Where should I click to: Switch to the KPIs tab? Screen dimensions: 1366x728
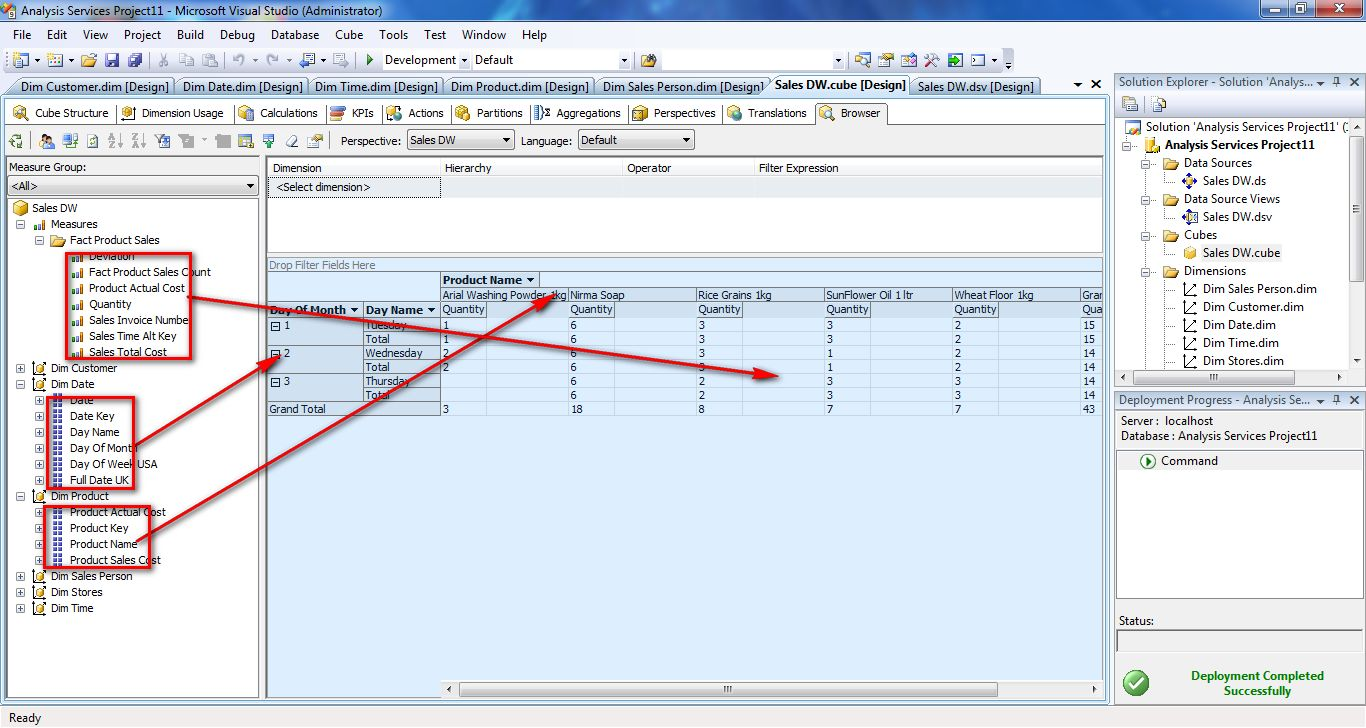click(x=351, y=113)
